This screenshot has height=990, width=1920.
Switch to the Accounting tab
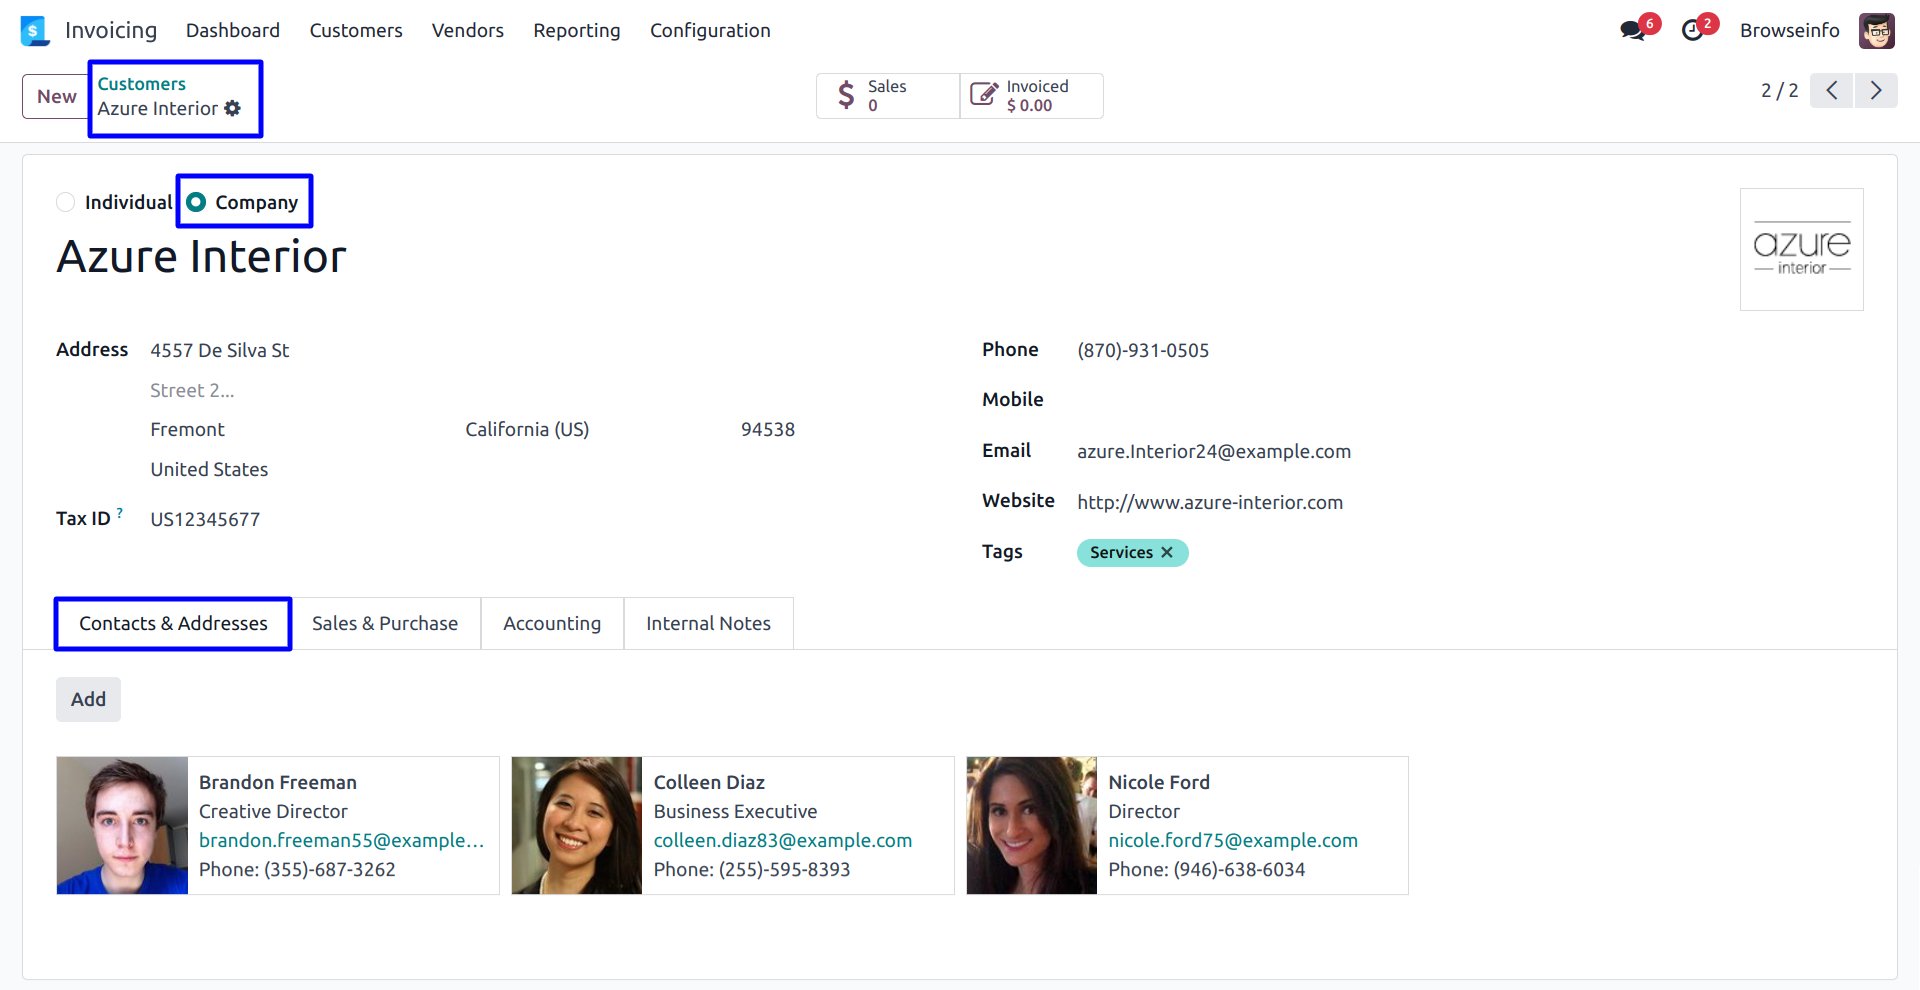click(552, 624)
